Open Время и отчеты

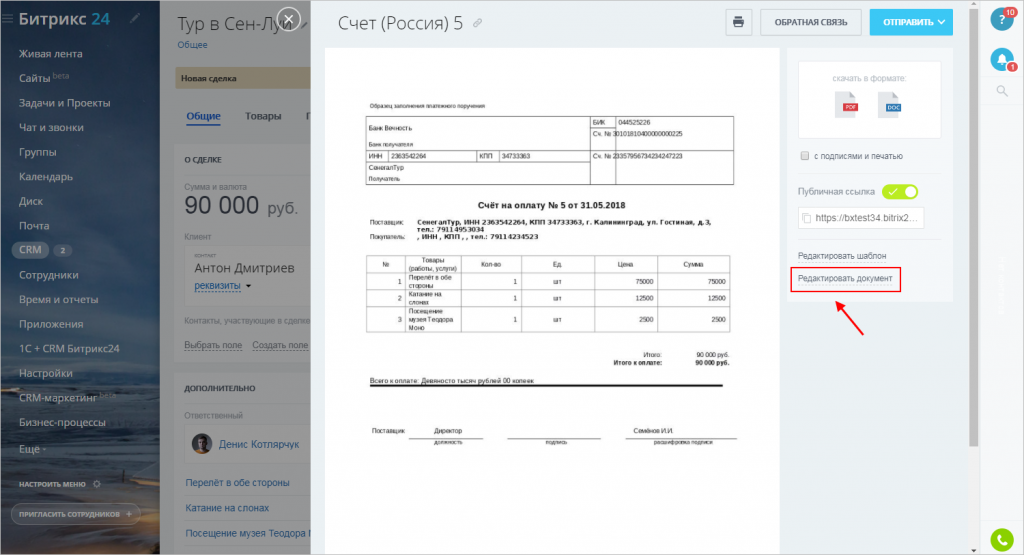click(x=58, y=299)
